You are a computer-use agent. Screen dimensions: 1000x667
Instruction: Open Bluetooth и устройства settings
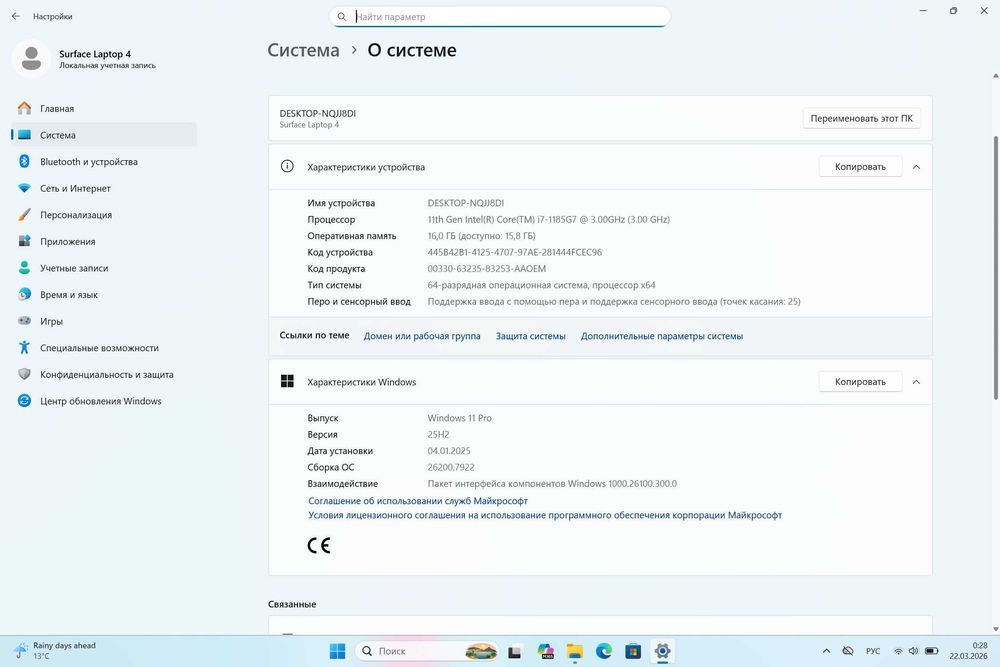104,162
